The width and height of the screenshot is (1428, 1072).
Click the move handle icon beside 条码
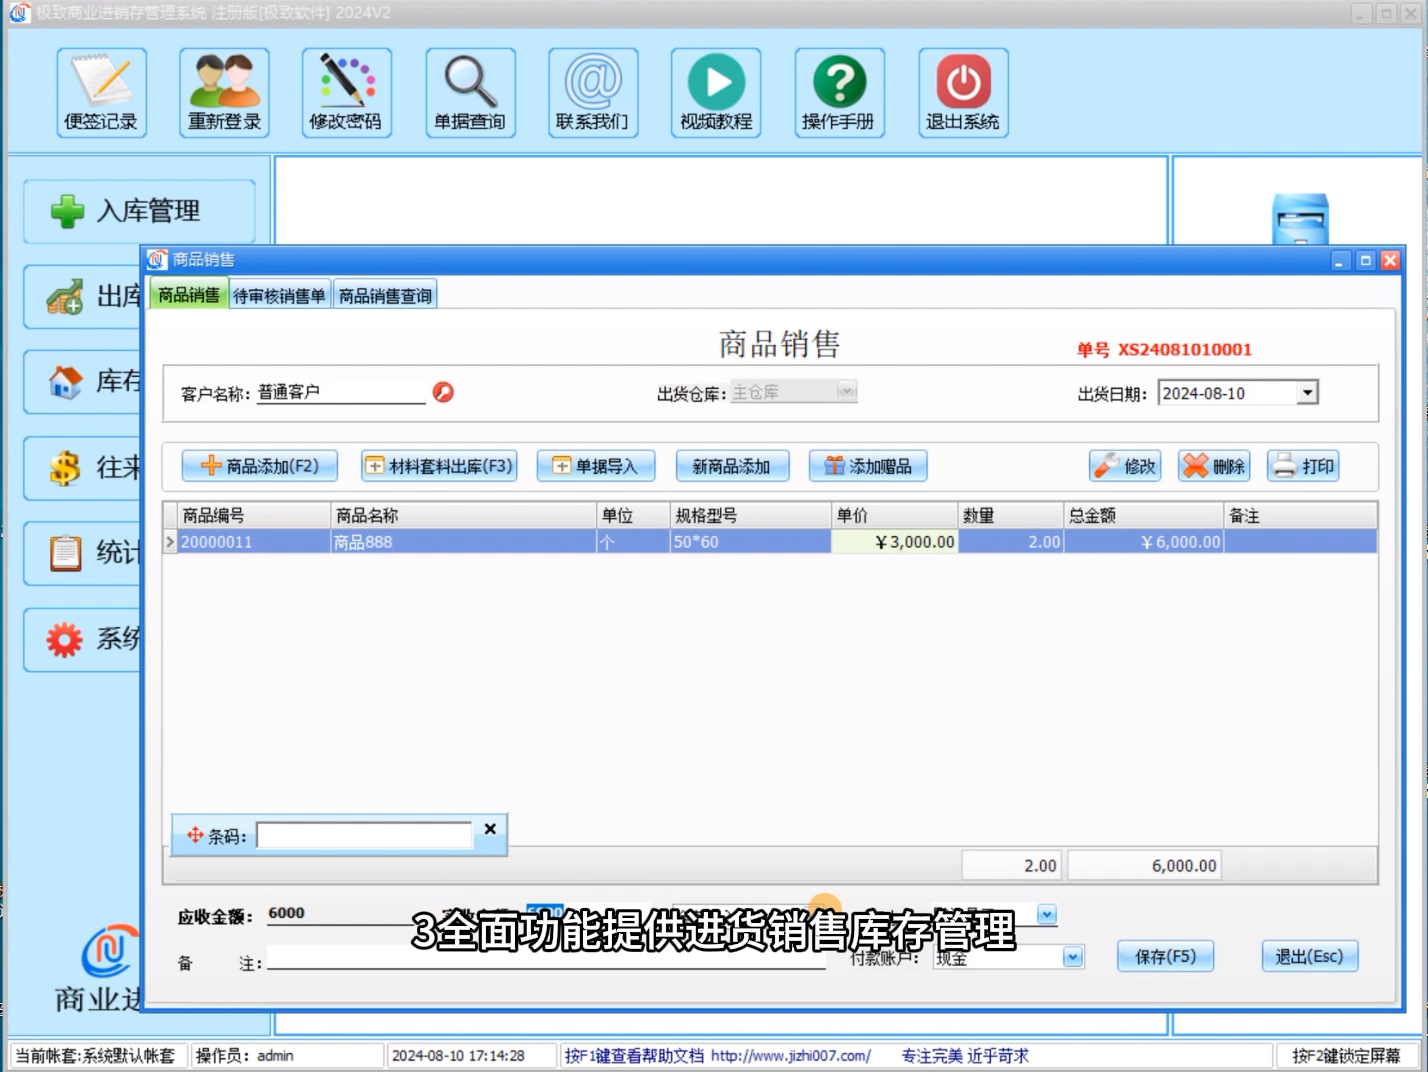point(195,834)
